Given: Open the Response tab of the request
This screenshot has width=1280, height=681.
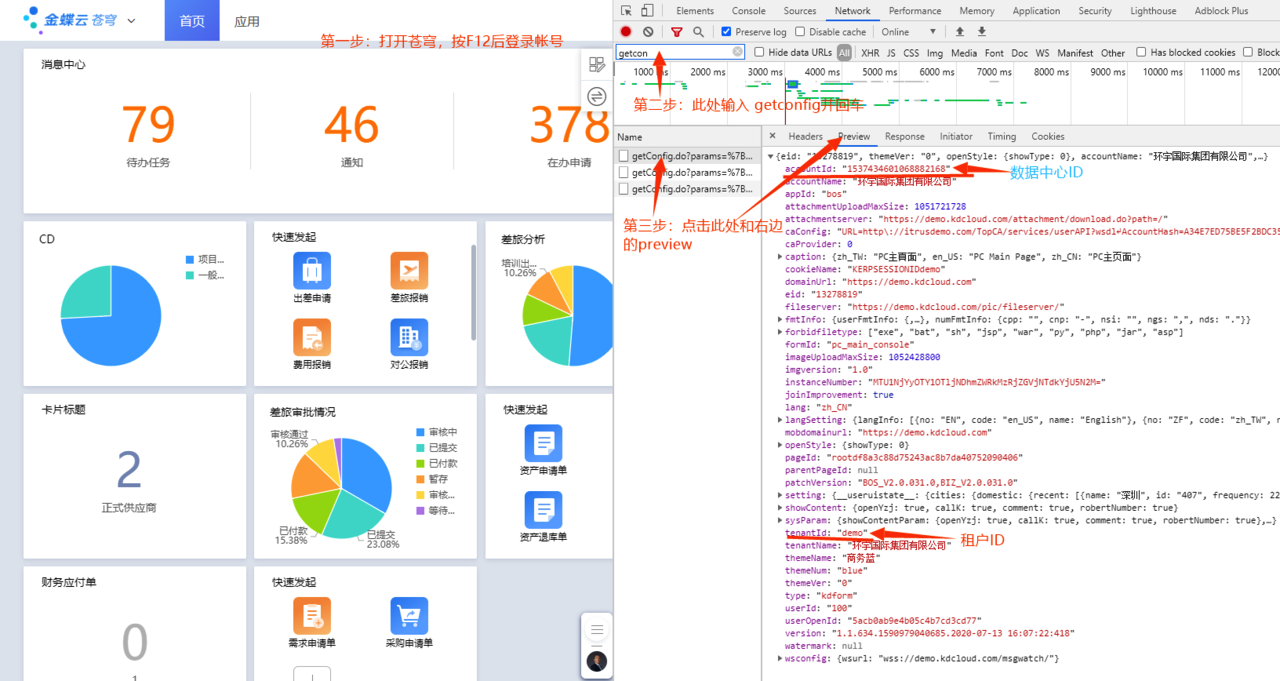Looking at the screenshot, I should click(x=904, y=136).
